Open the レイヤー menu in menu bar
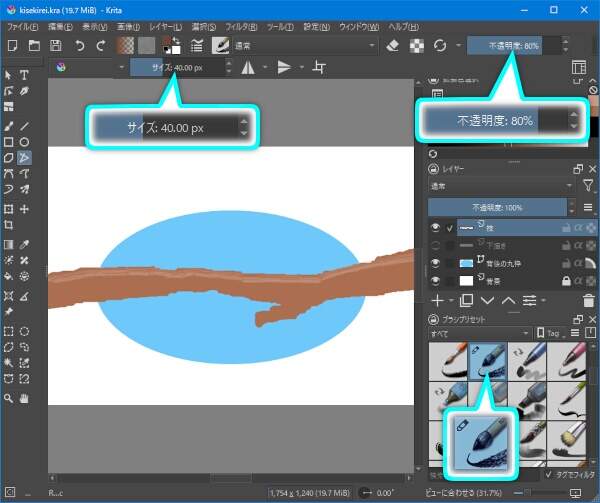 tap(163, 24)
